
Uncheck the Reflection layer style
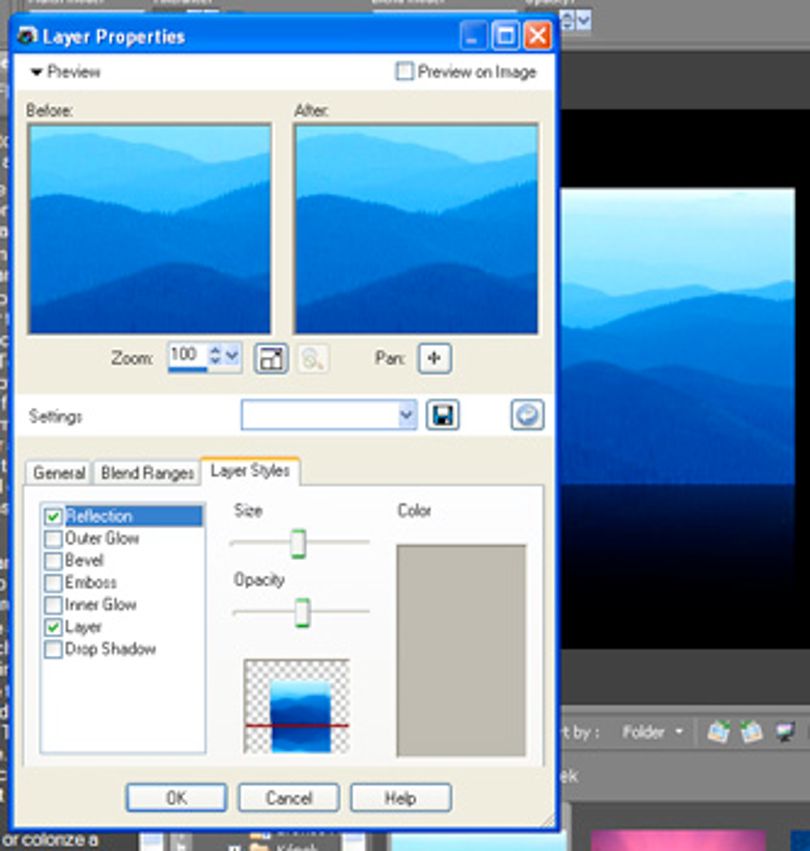coord(53,517)
